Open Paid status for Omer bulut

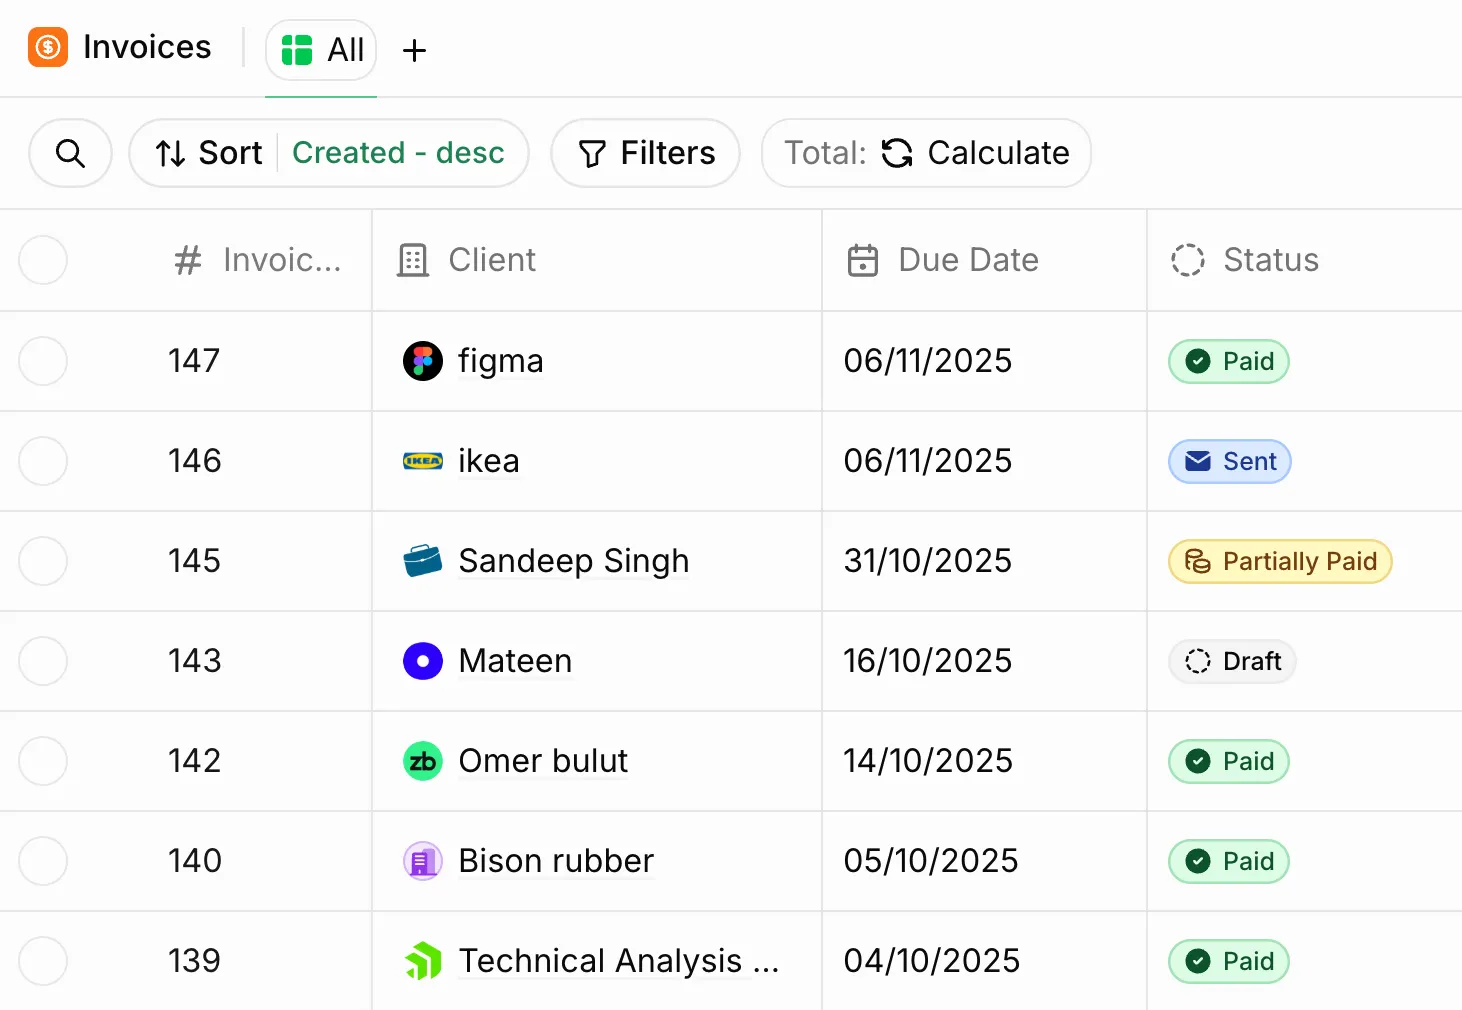point(1229,761)
